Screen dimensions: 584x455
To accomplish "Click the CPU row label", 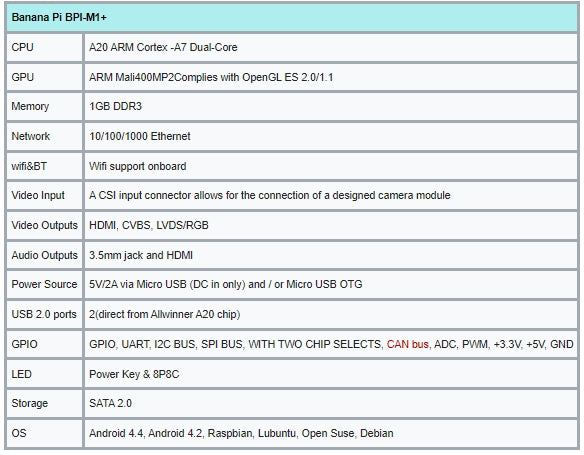I will coord(22,47).
